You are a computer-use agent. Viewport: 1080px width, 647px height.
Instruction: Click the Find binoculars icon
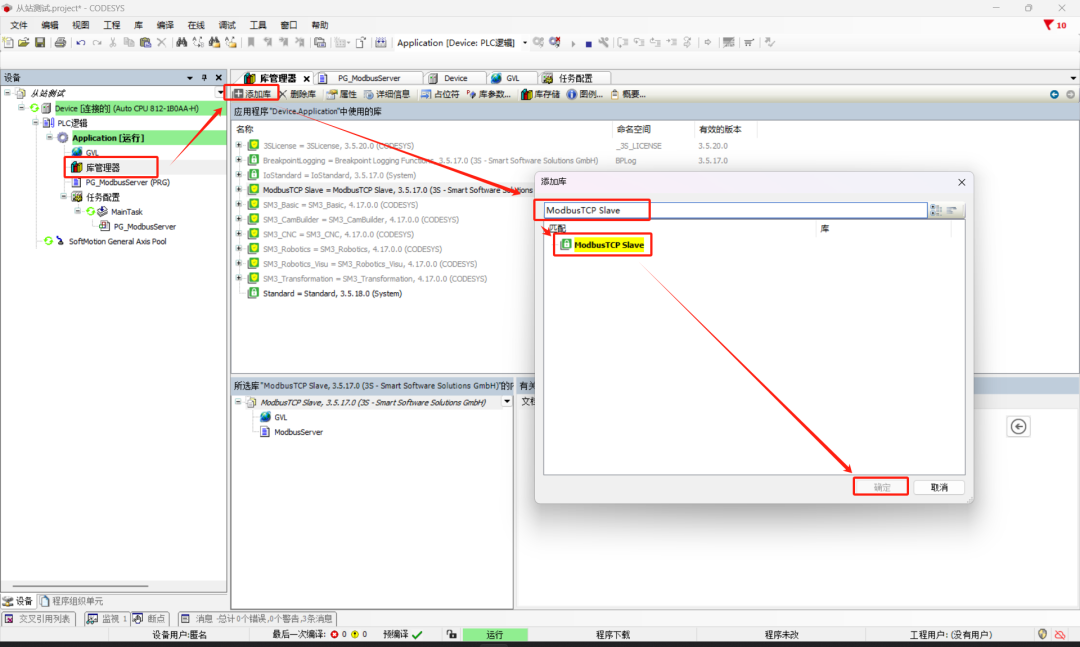(181, 43)
